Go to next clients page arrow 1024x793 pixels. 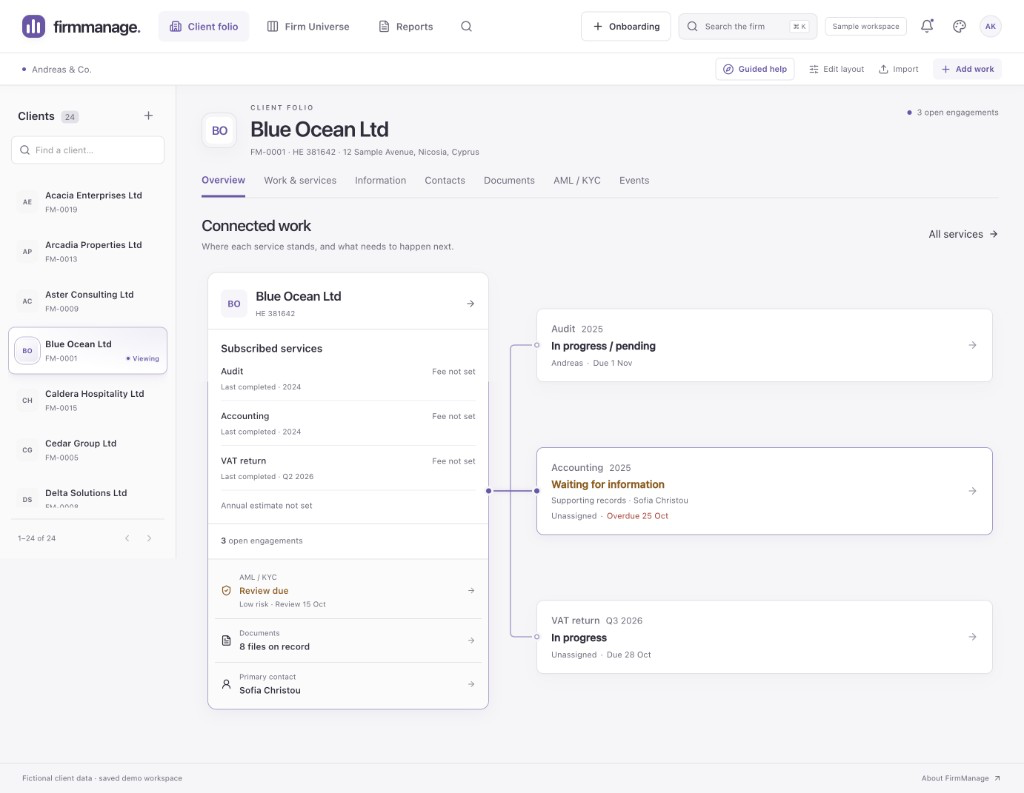[x=149, y=538]
